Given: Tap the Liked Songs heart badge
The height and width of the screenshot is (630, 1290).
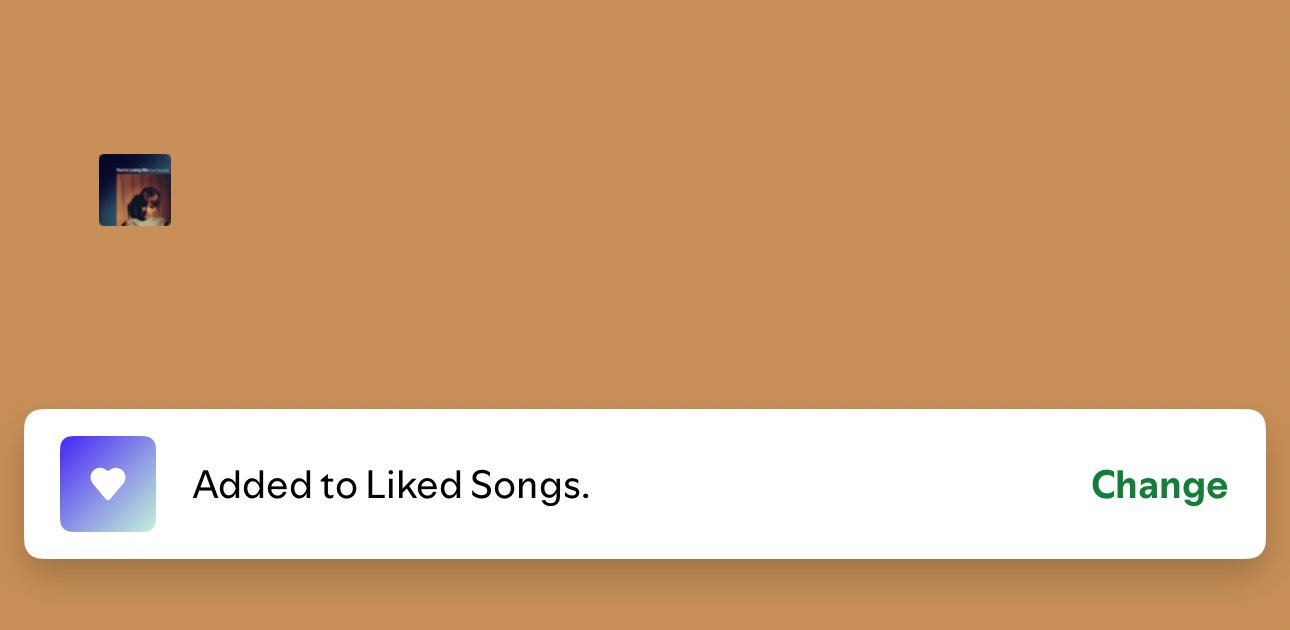Looking at the screenshot, I should pos(108,484).
